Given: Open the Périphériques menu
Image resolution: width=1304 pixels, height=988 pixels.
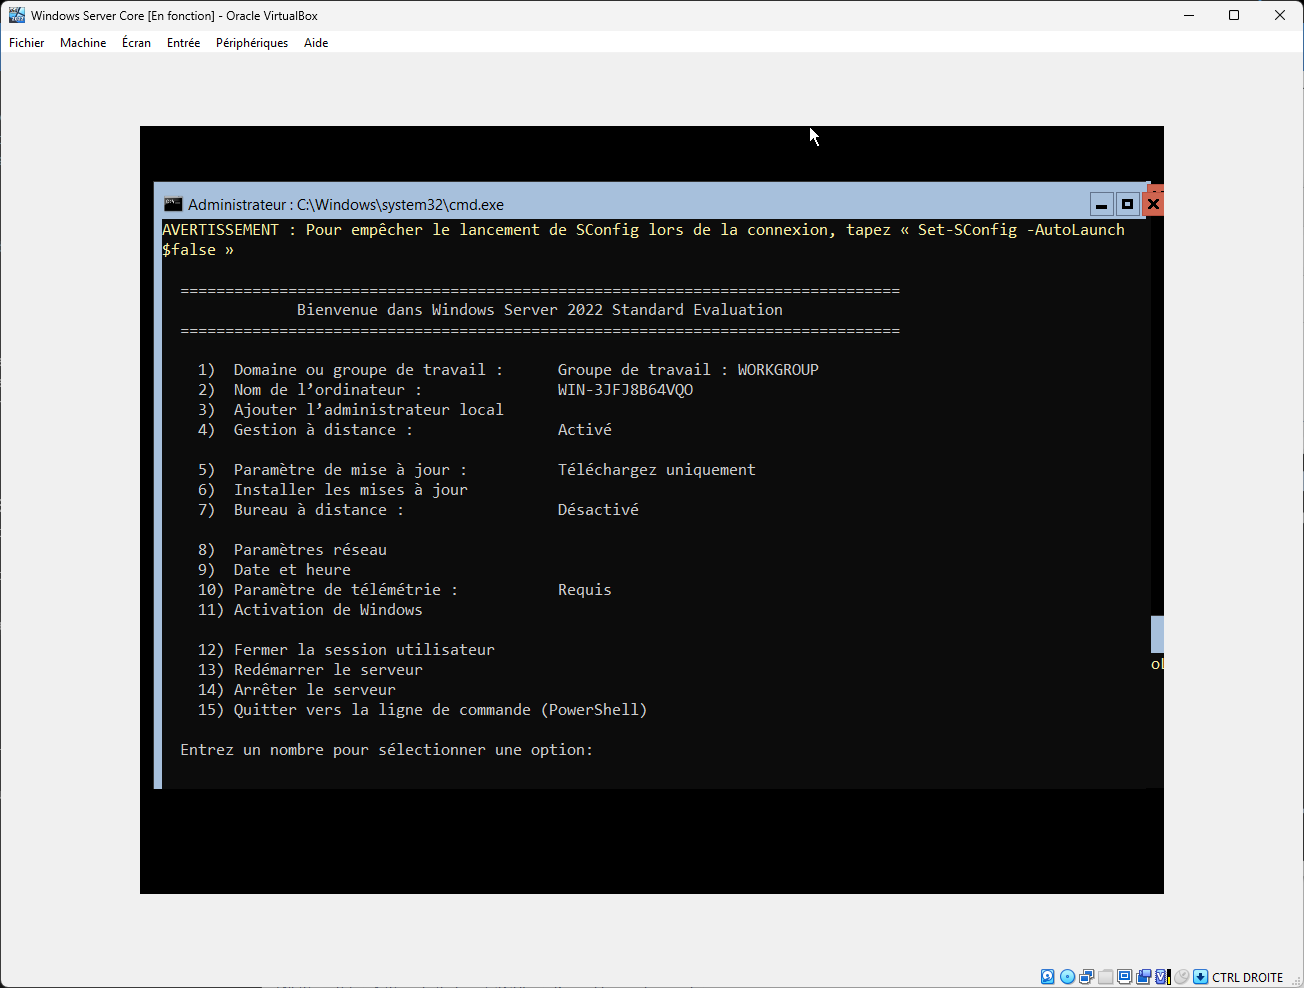Looking at the screenshot, I should click(252, 43).
